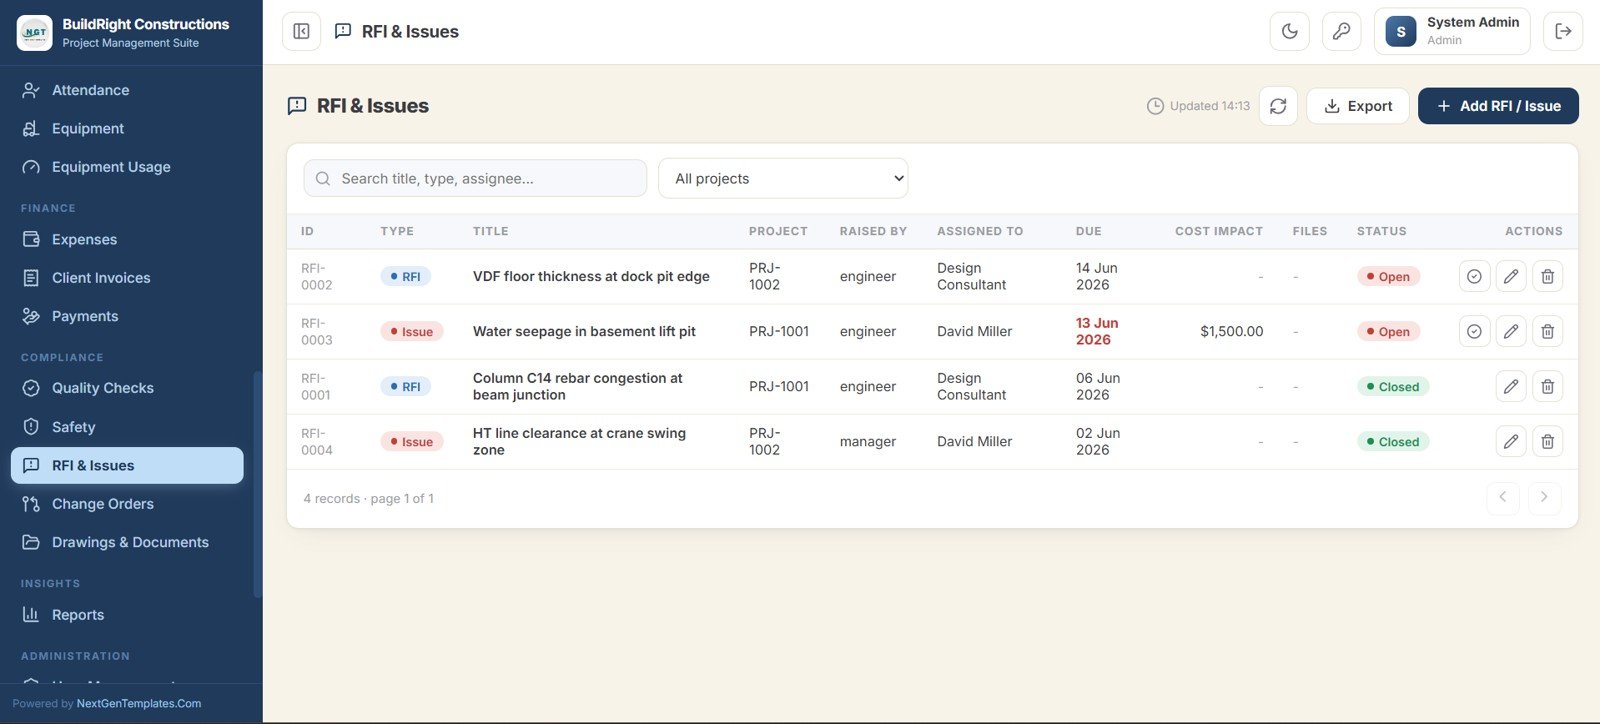The height and width of the screenshot is (724, 1600).
Task: Click the Issue type badge for RFI-0003
Action: [411, 332]
